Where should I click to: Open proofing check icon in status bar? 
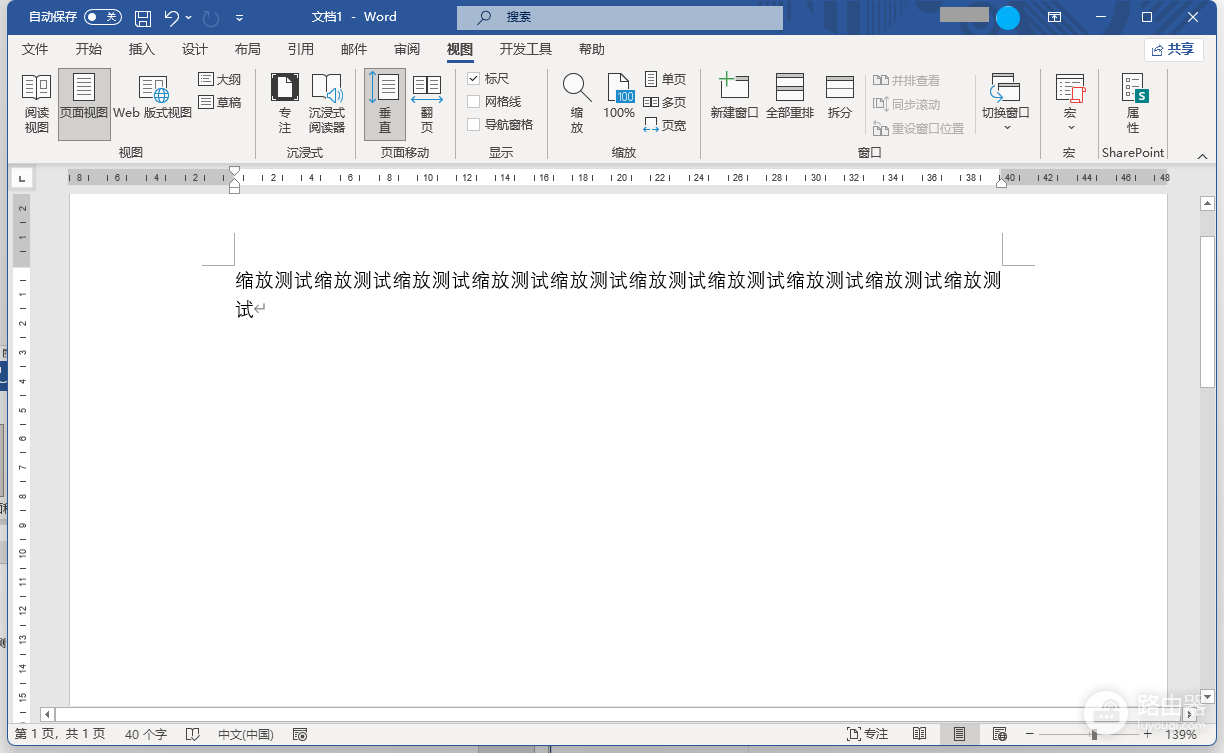[193, 734]
